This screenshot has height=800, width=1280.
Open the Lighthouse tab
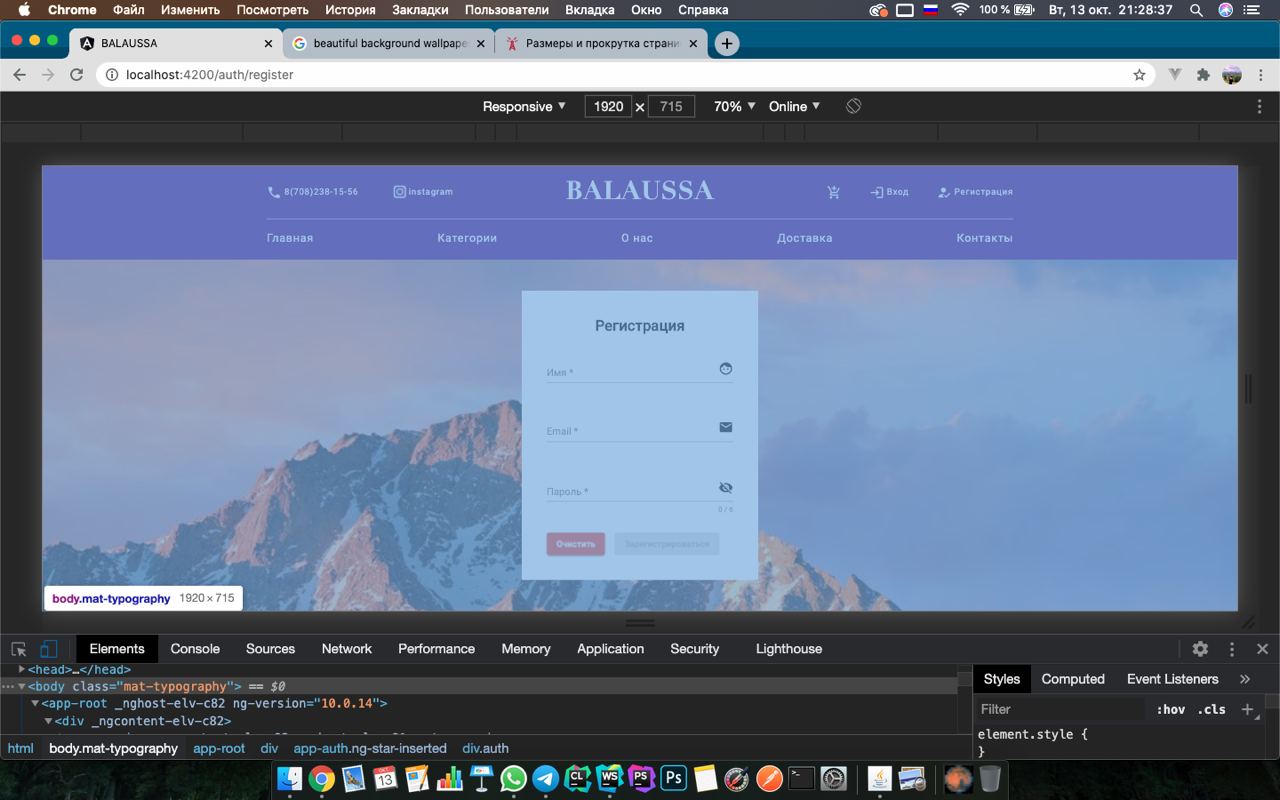pyautogui.click(x=789, y=649)
